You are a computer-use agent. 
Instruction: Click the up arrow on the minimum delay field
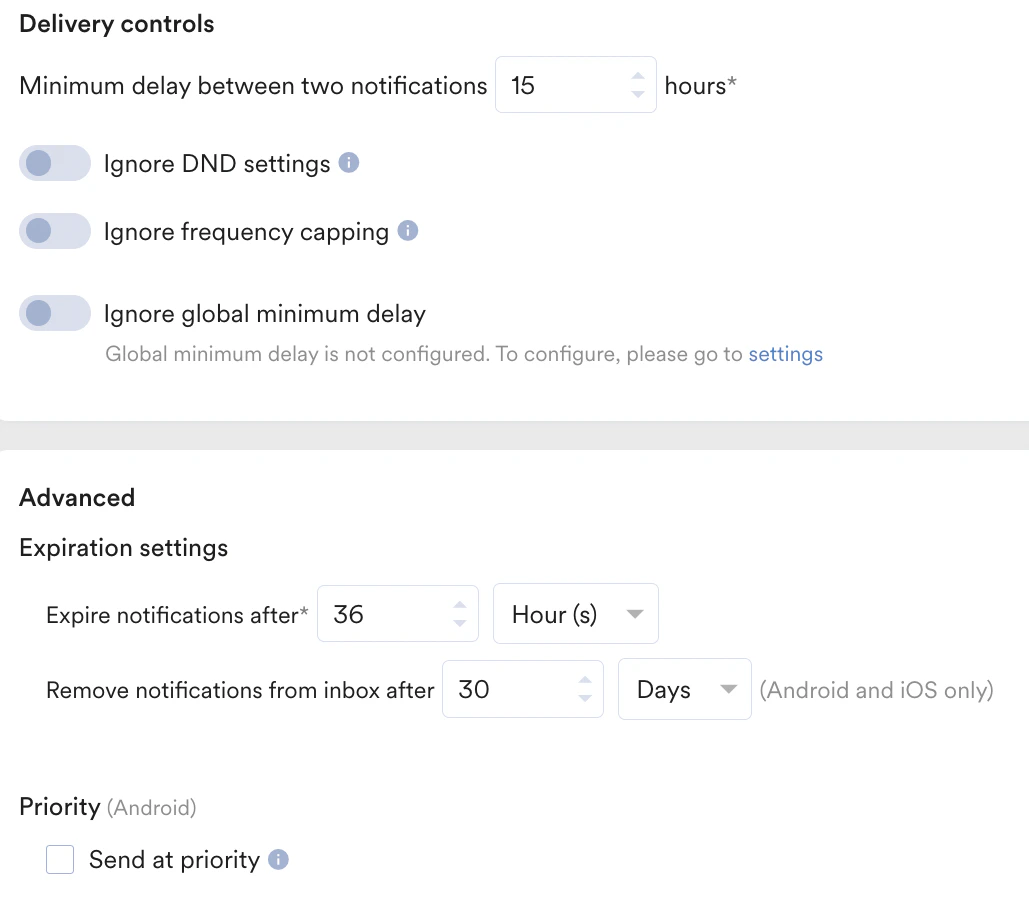pyautogui.click(x=638, y=76)
